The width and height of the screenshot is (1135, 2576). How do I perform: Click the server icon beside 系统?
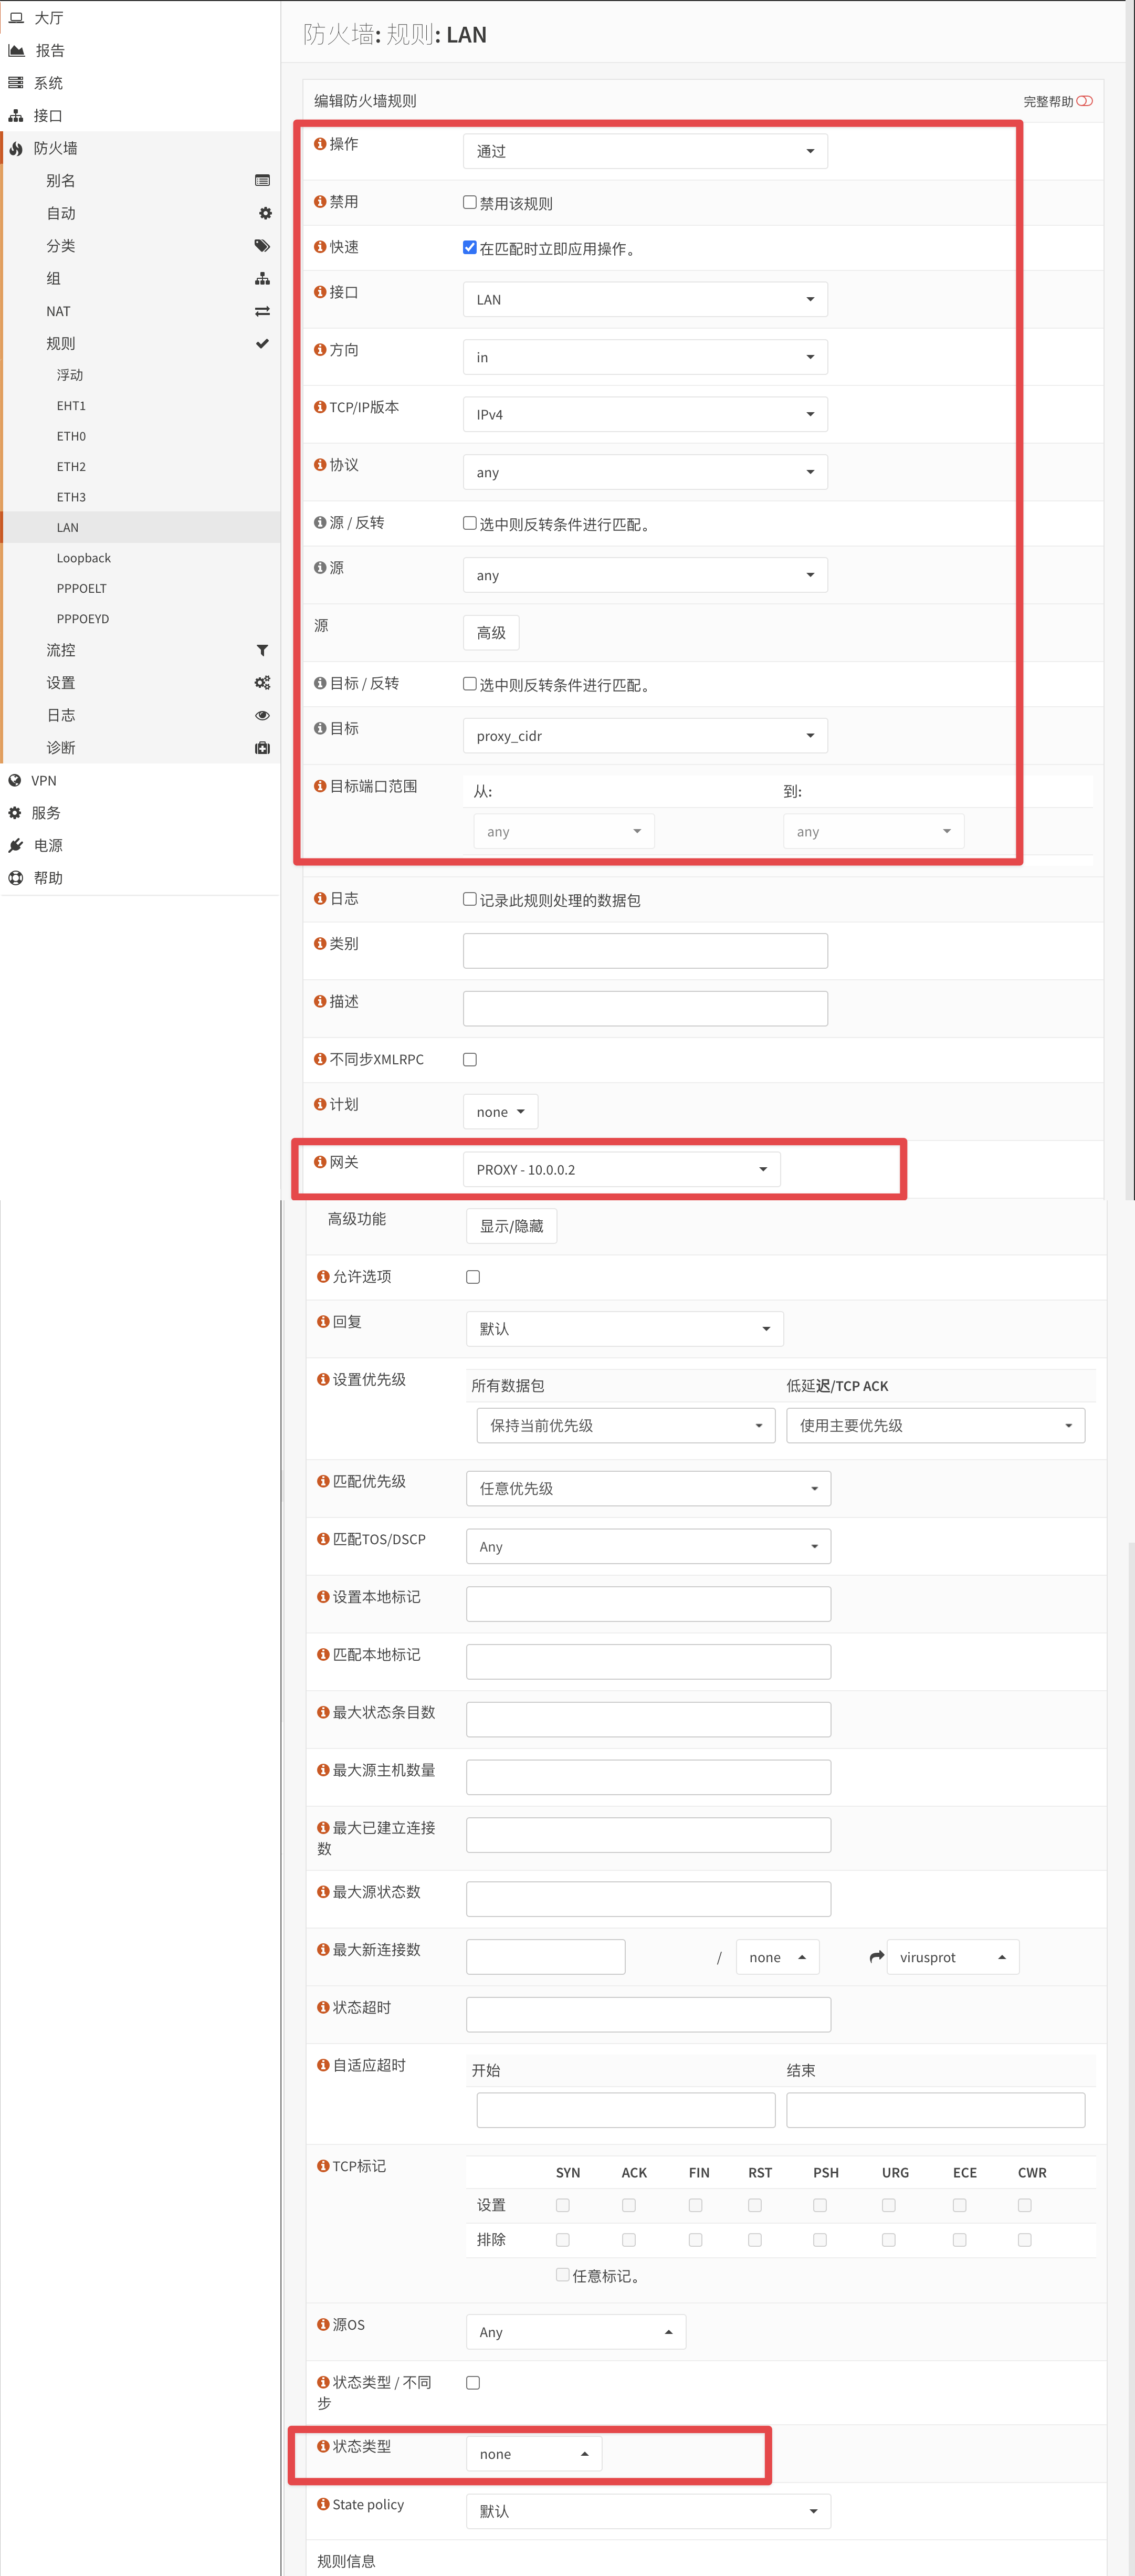[16, 83]
